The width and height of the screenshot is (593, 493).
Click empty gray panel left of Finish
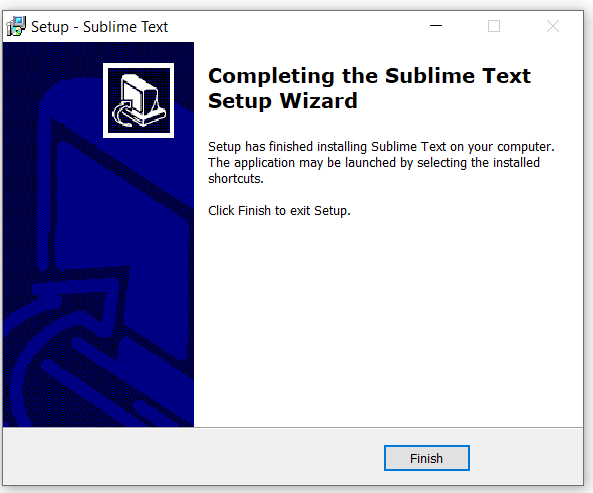[193, 458]
